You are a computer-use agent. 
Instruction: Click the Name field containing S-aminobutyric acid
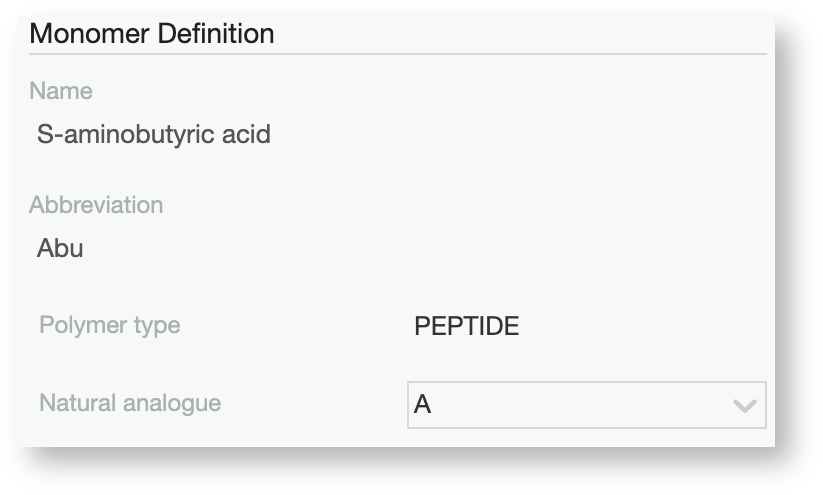click(x=153, y=133)
